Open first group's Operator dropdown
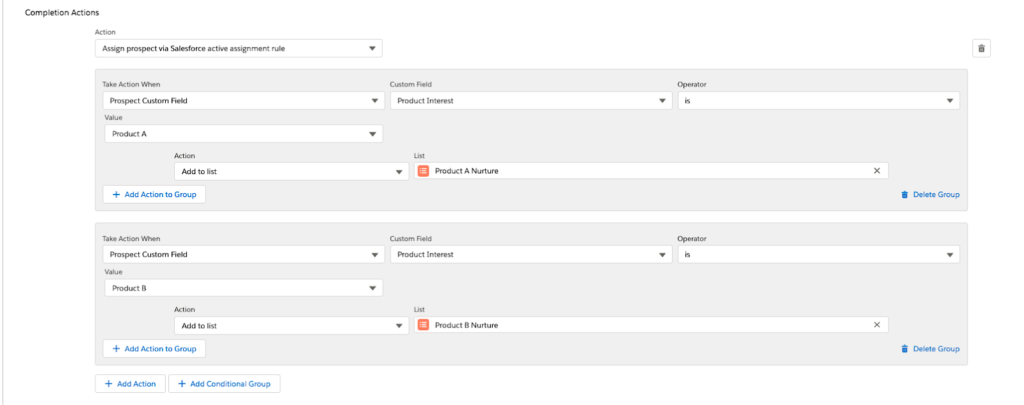Screen dimensions: 1024x405 (818, 100)
